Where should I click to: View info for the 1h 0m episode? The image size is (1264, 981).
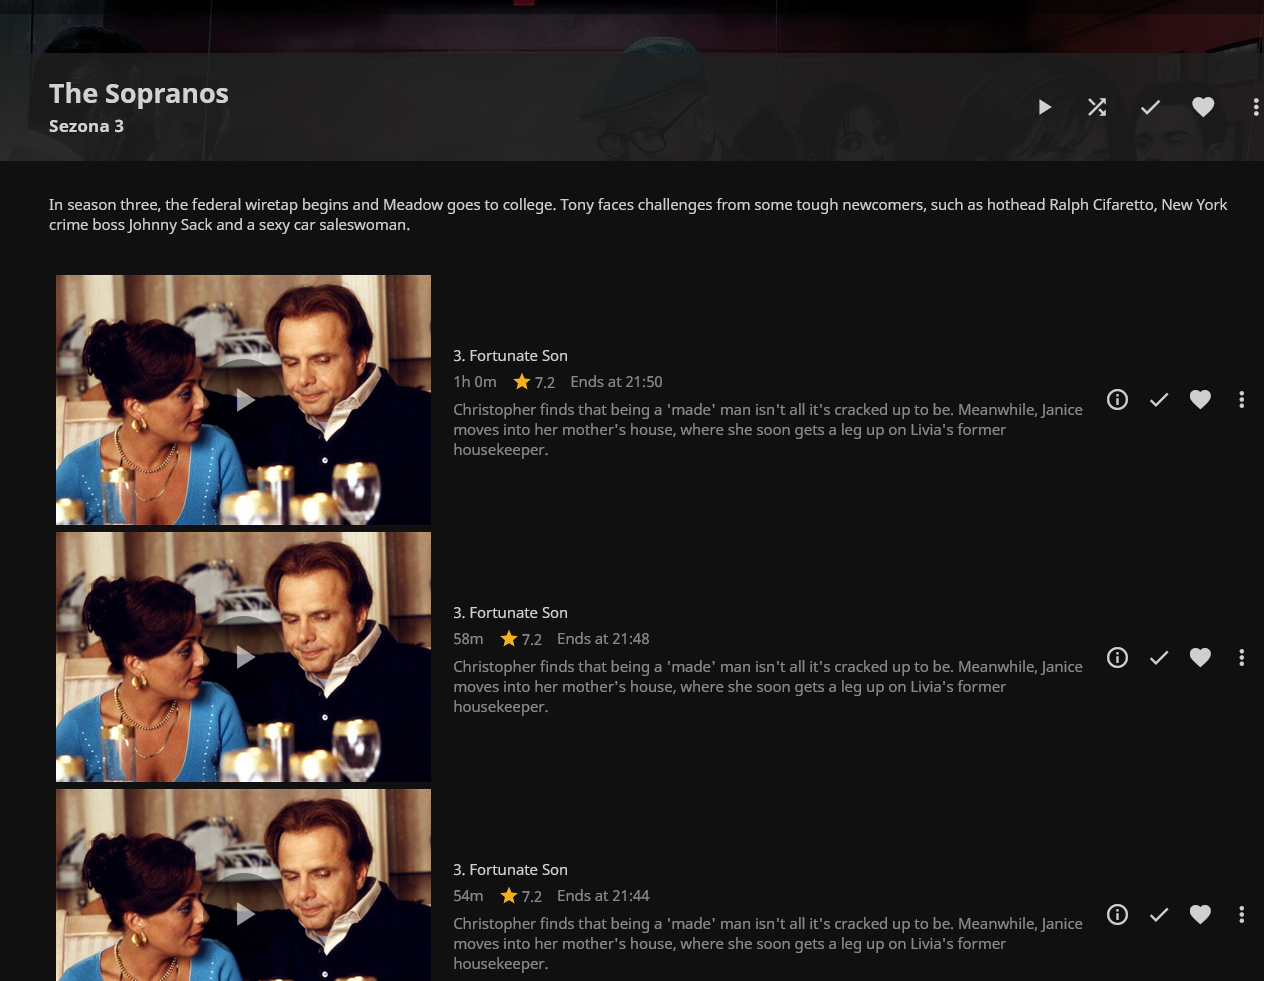pos(1117,399)
